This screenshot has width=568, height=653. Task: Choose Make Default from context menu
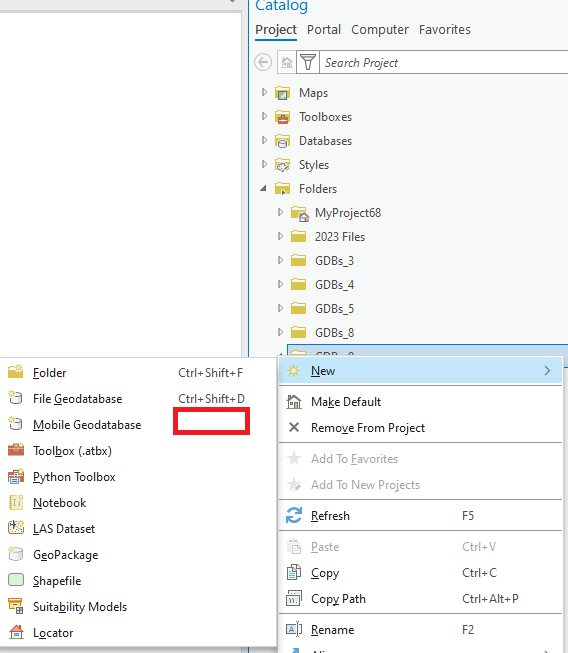pos(421,402)
